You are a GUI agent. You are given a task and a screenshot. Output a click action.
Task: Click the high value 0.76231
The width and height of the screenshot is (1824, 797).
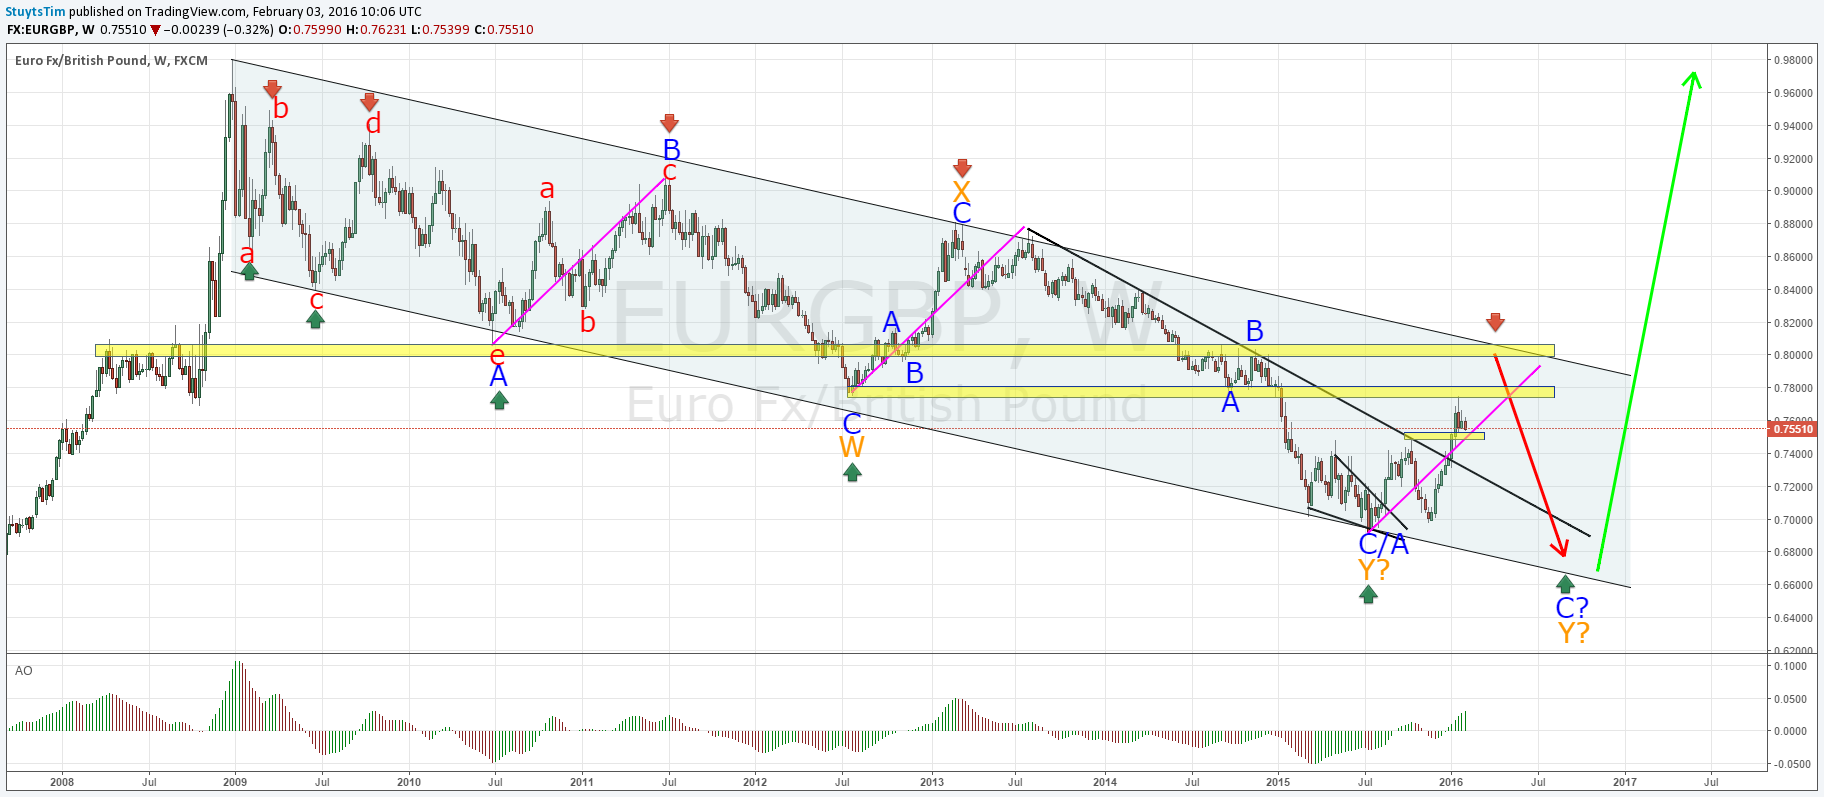383,30
